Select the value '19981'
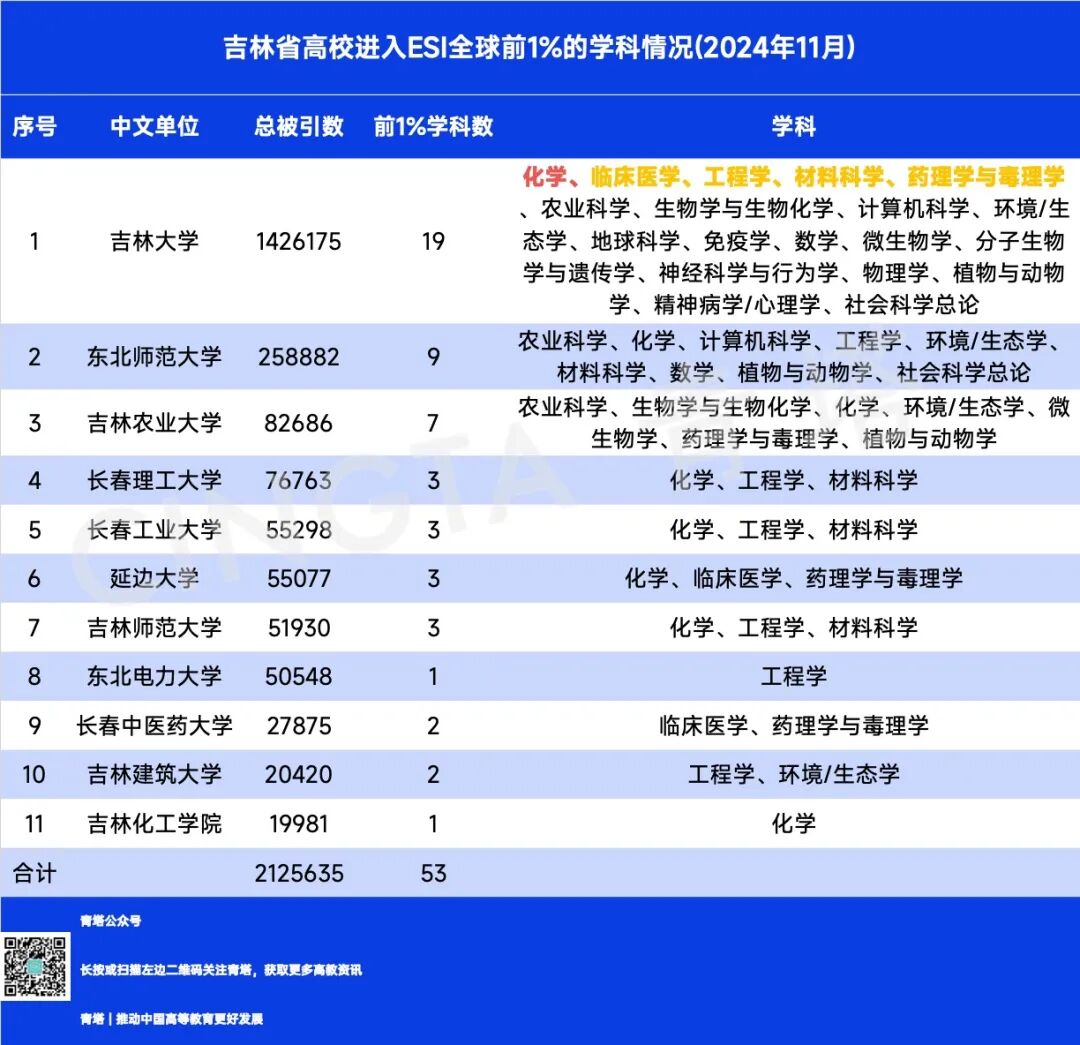The image size is (1080, 1045). tap(299, 824)
